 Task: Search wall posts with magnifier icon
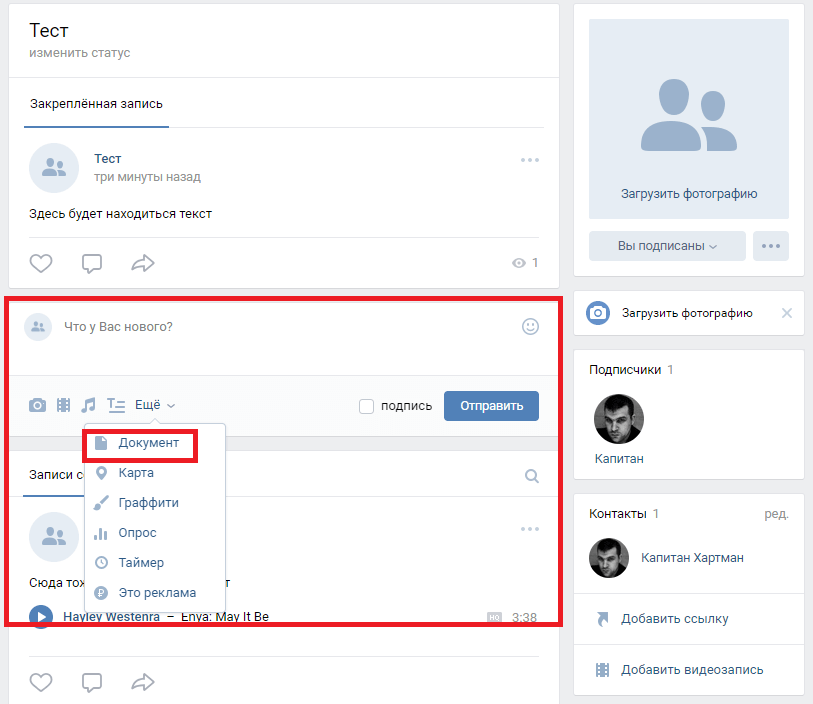click(x=531, y=476)
